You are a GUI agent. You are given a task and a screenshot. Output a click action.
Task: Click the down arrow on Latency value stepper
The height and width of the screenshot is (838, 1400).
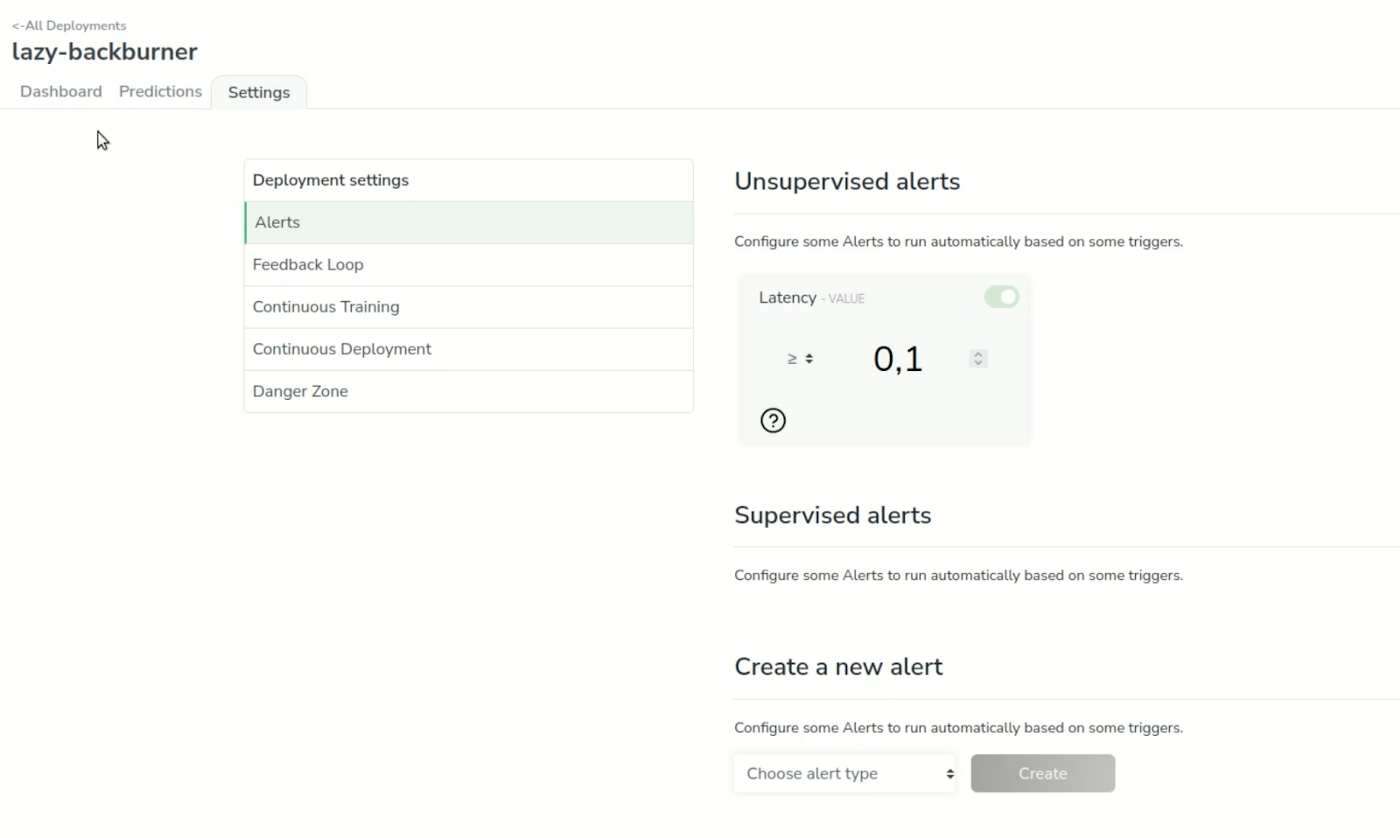(978, 362)
